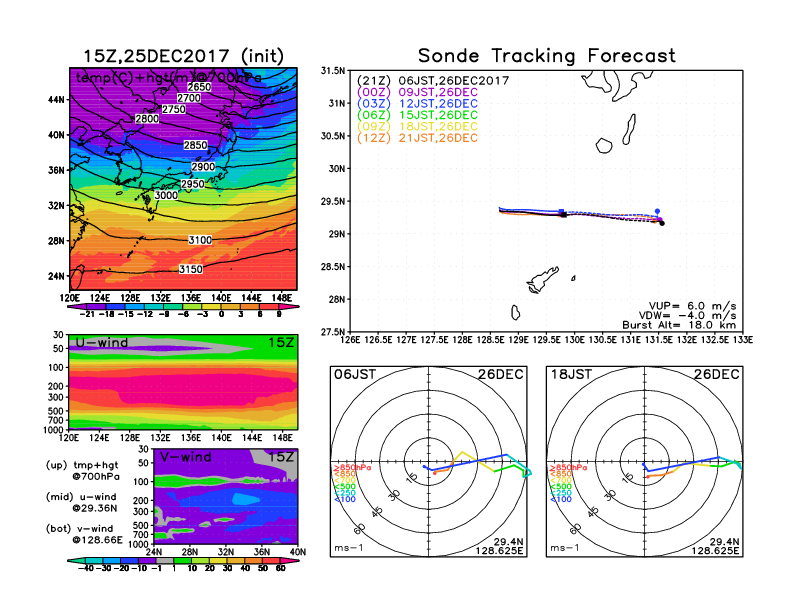This screenshot has width=792, height=612.
Task: Click the 2800 height contour label
Action: (x=147, y=119)
